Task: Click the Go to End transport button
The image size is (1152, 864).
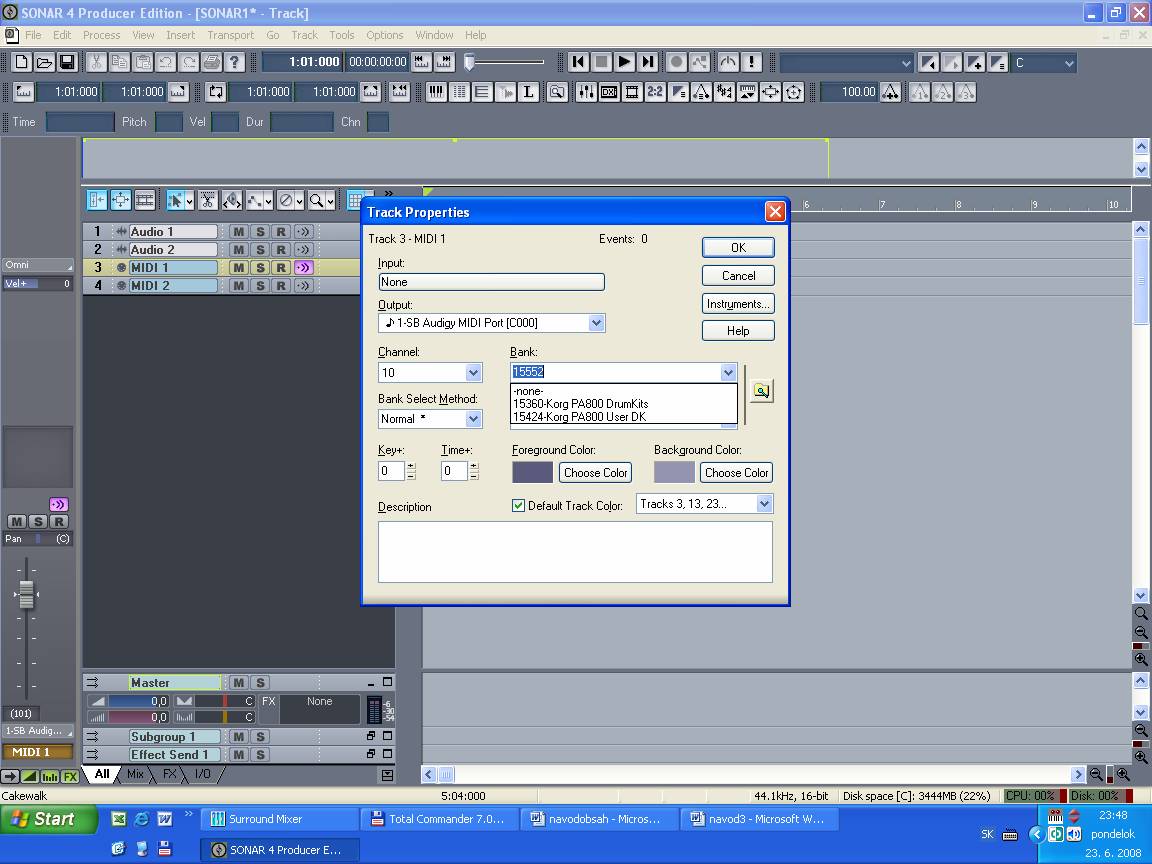Action: point(647,62)
